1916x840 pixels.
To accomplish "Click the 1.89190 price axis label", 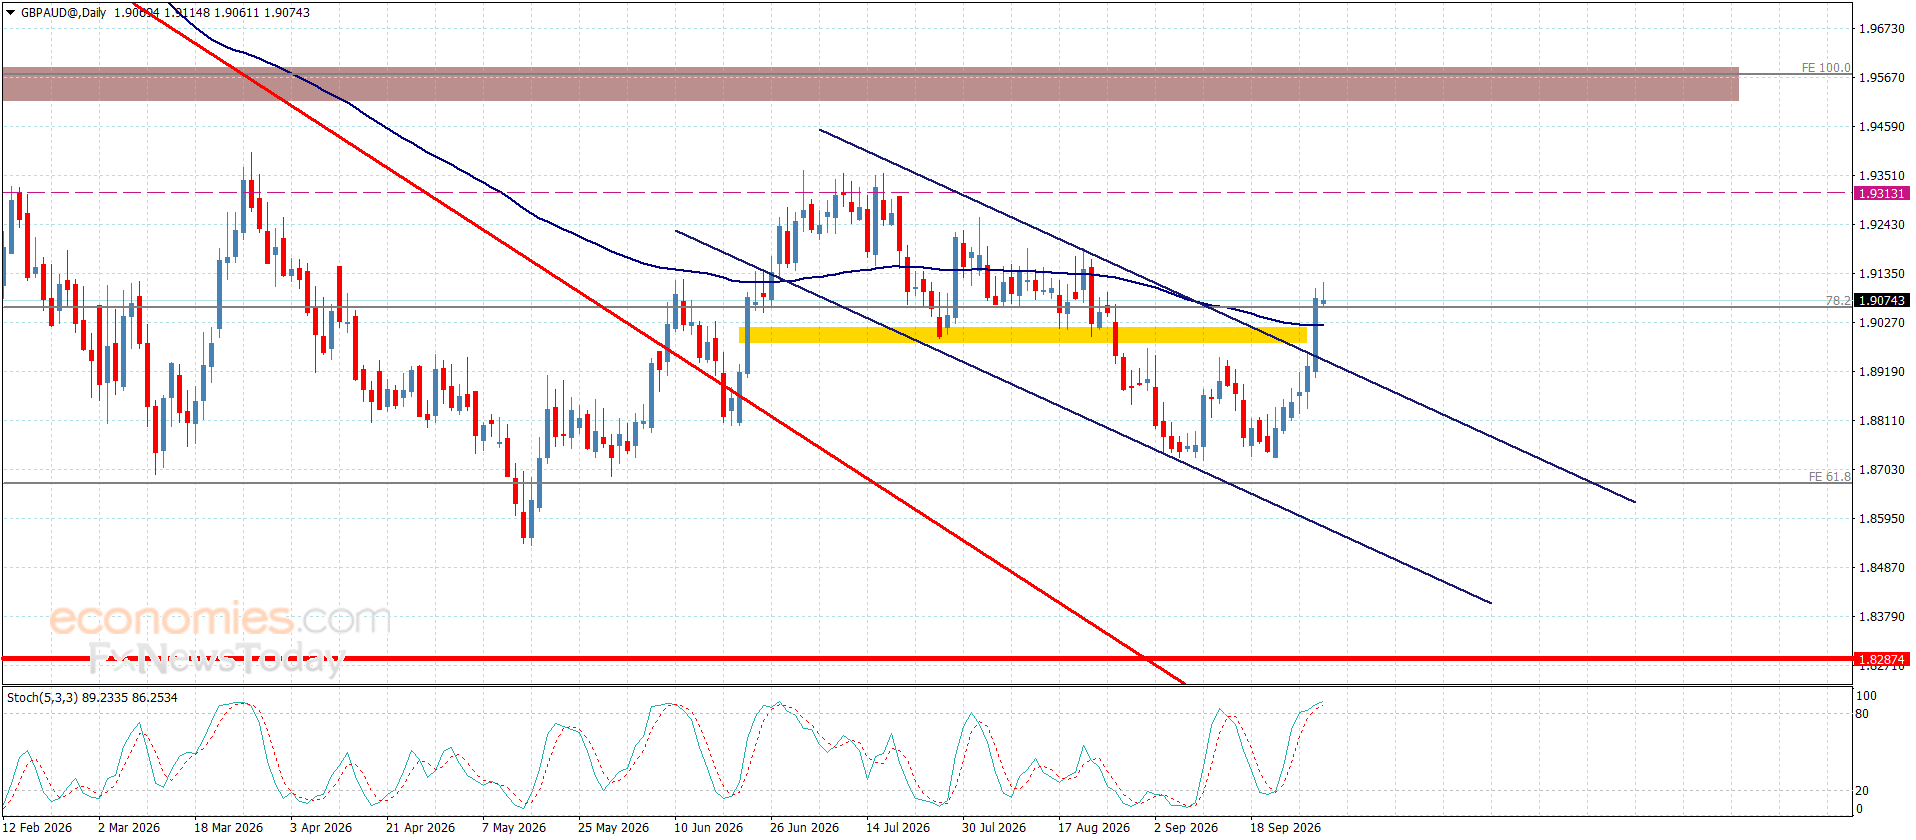I will click(1881, 372).
